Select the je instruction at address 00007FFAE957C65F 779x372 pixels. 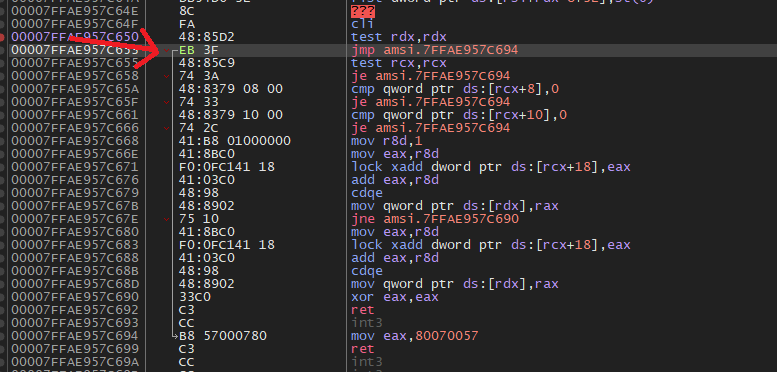click(430, 102)
